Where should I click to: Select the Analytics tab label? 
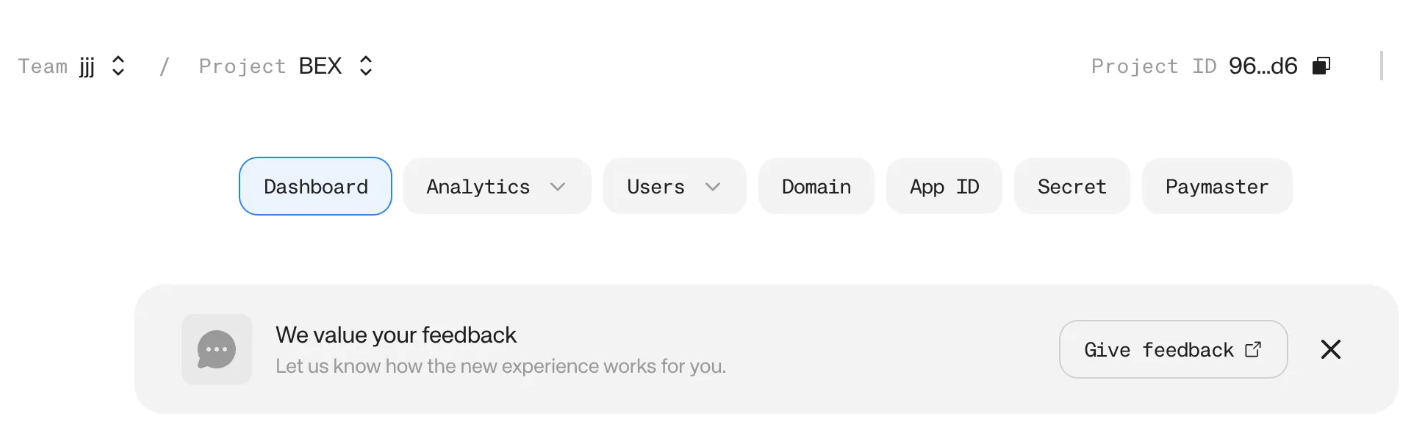tap(478, 186)
